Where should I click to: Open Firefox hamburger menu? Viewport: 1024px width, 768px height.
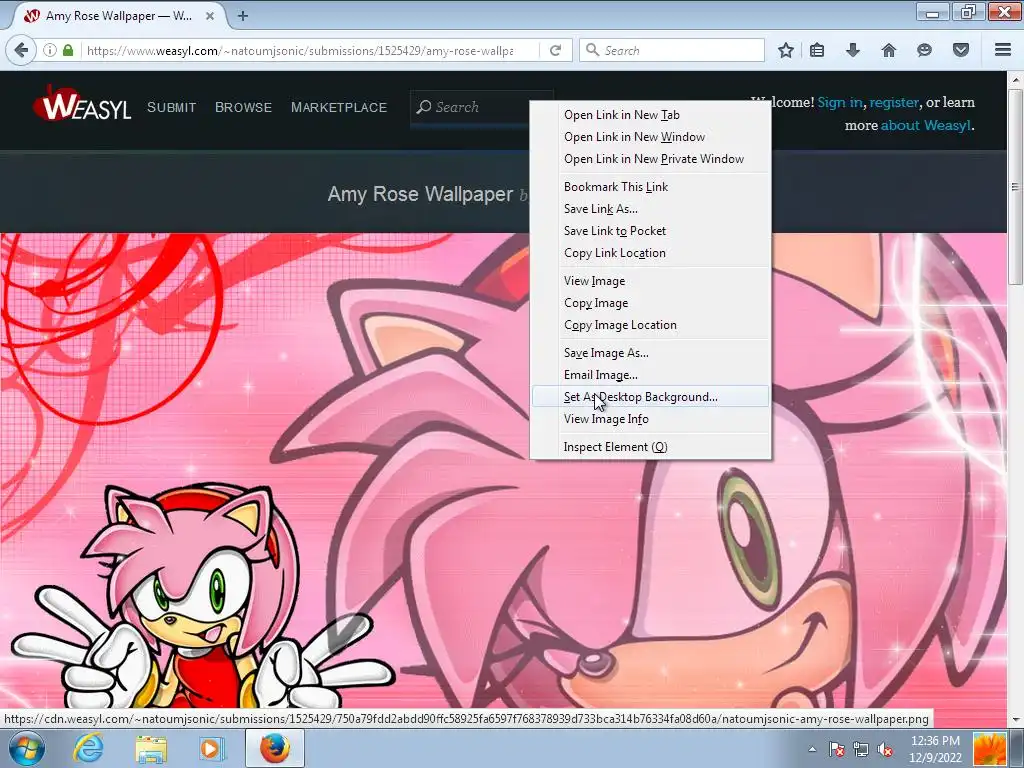(1003, 50)
